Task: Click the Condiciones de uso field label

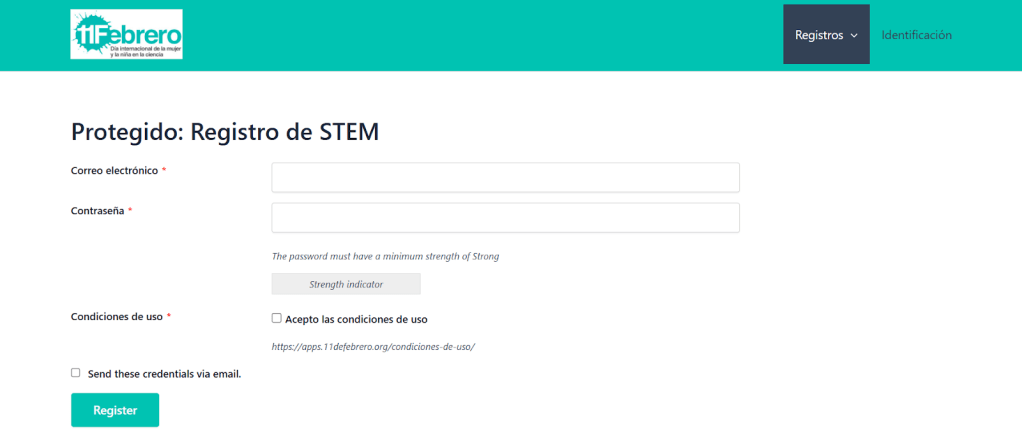Action: tap(116, 317)
